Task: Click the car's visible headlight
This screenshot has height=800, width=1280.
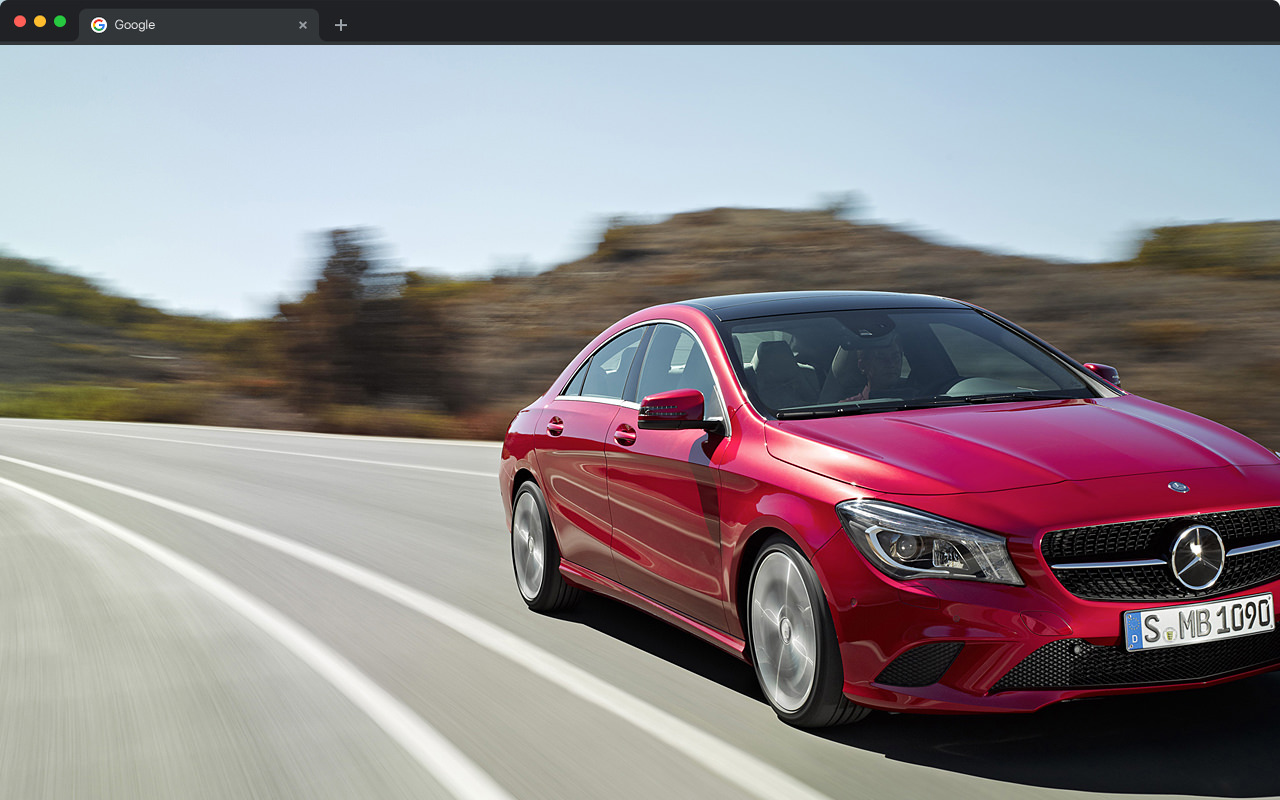Action: tap(925, 543)
